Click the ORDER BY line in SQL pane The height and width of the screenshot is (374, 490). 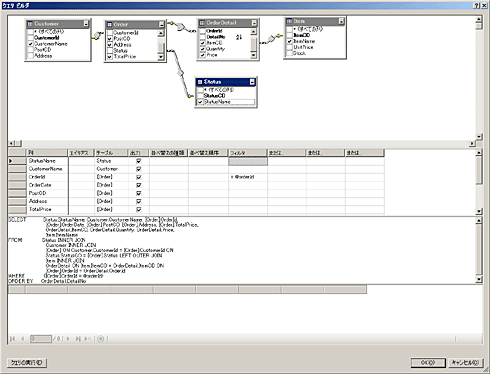coord(47,281)
